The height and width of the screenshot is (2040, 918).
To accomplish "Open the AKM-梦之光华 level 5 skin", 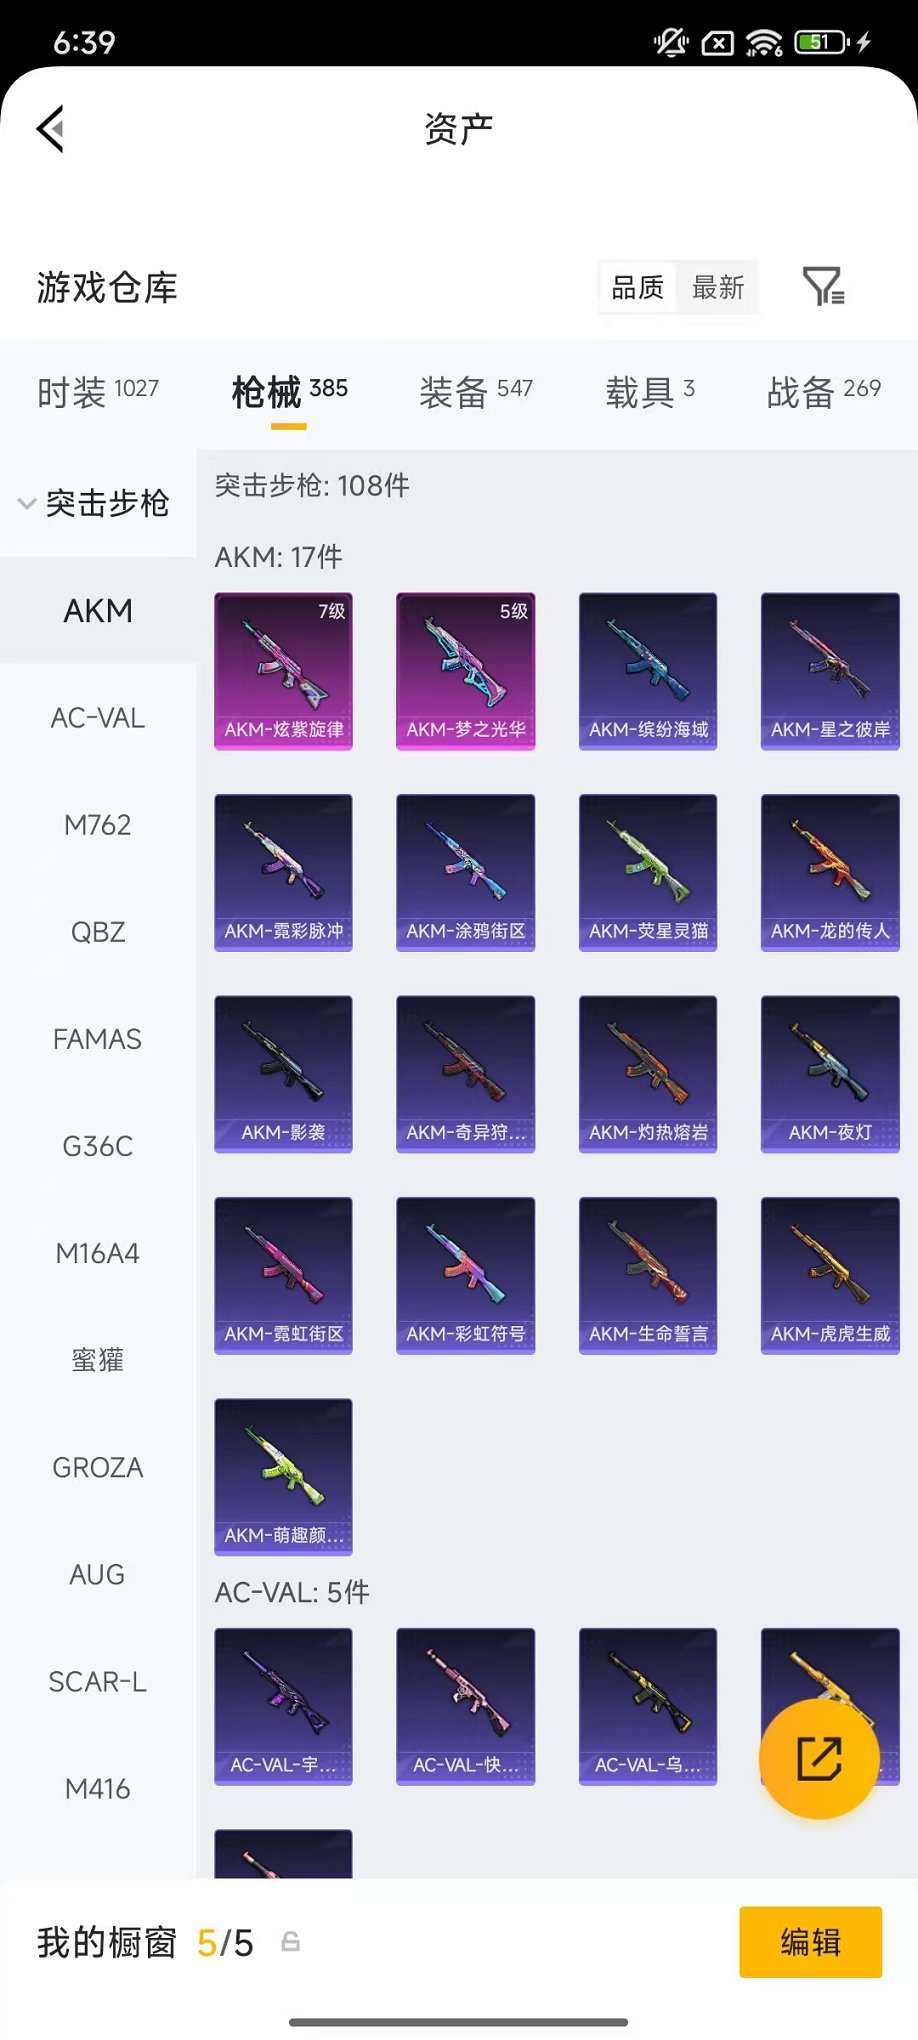I will (465, 671).
